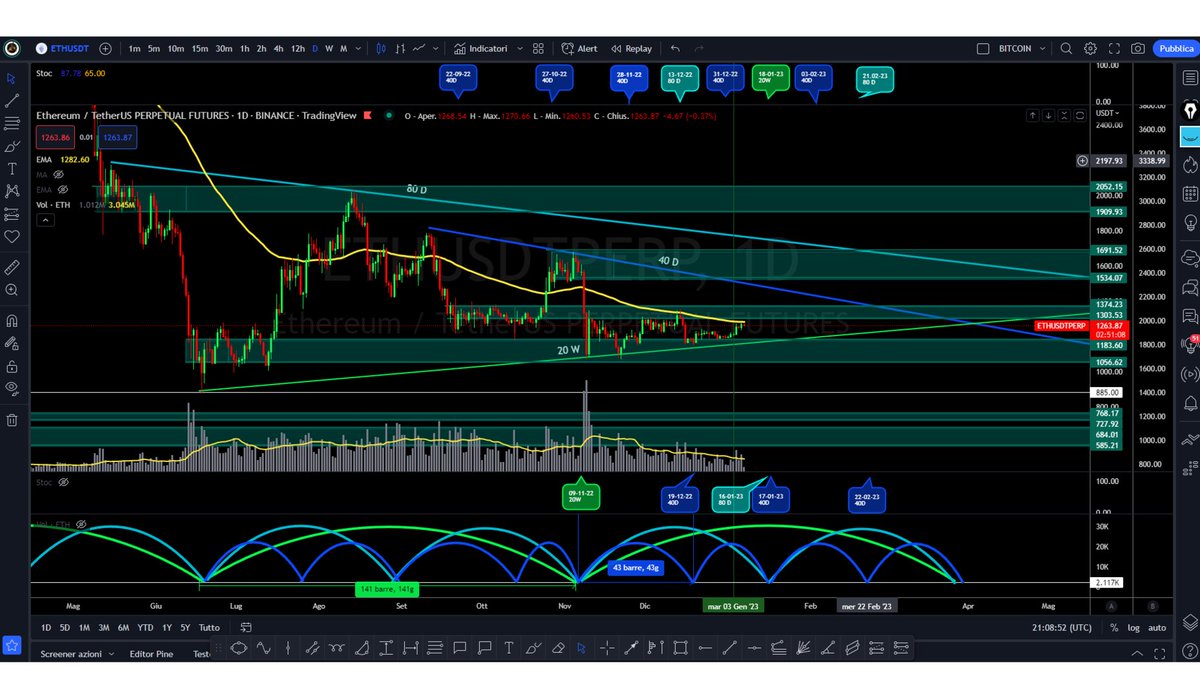
Task: Click the ETHUSDT symbol search
Action: (61, 48)
